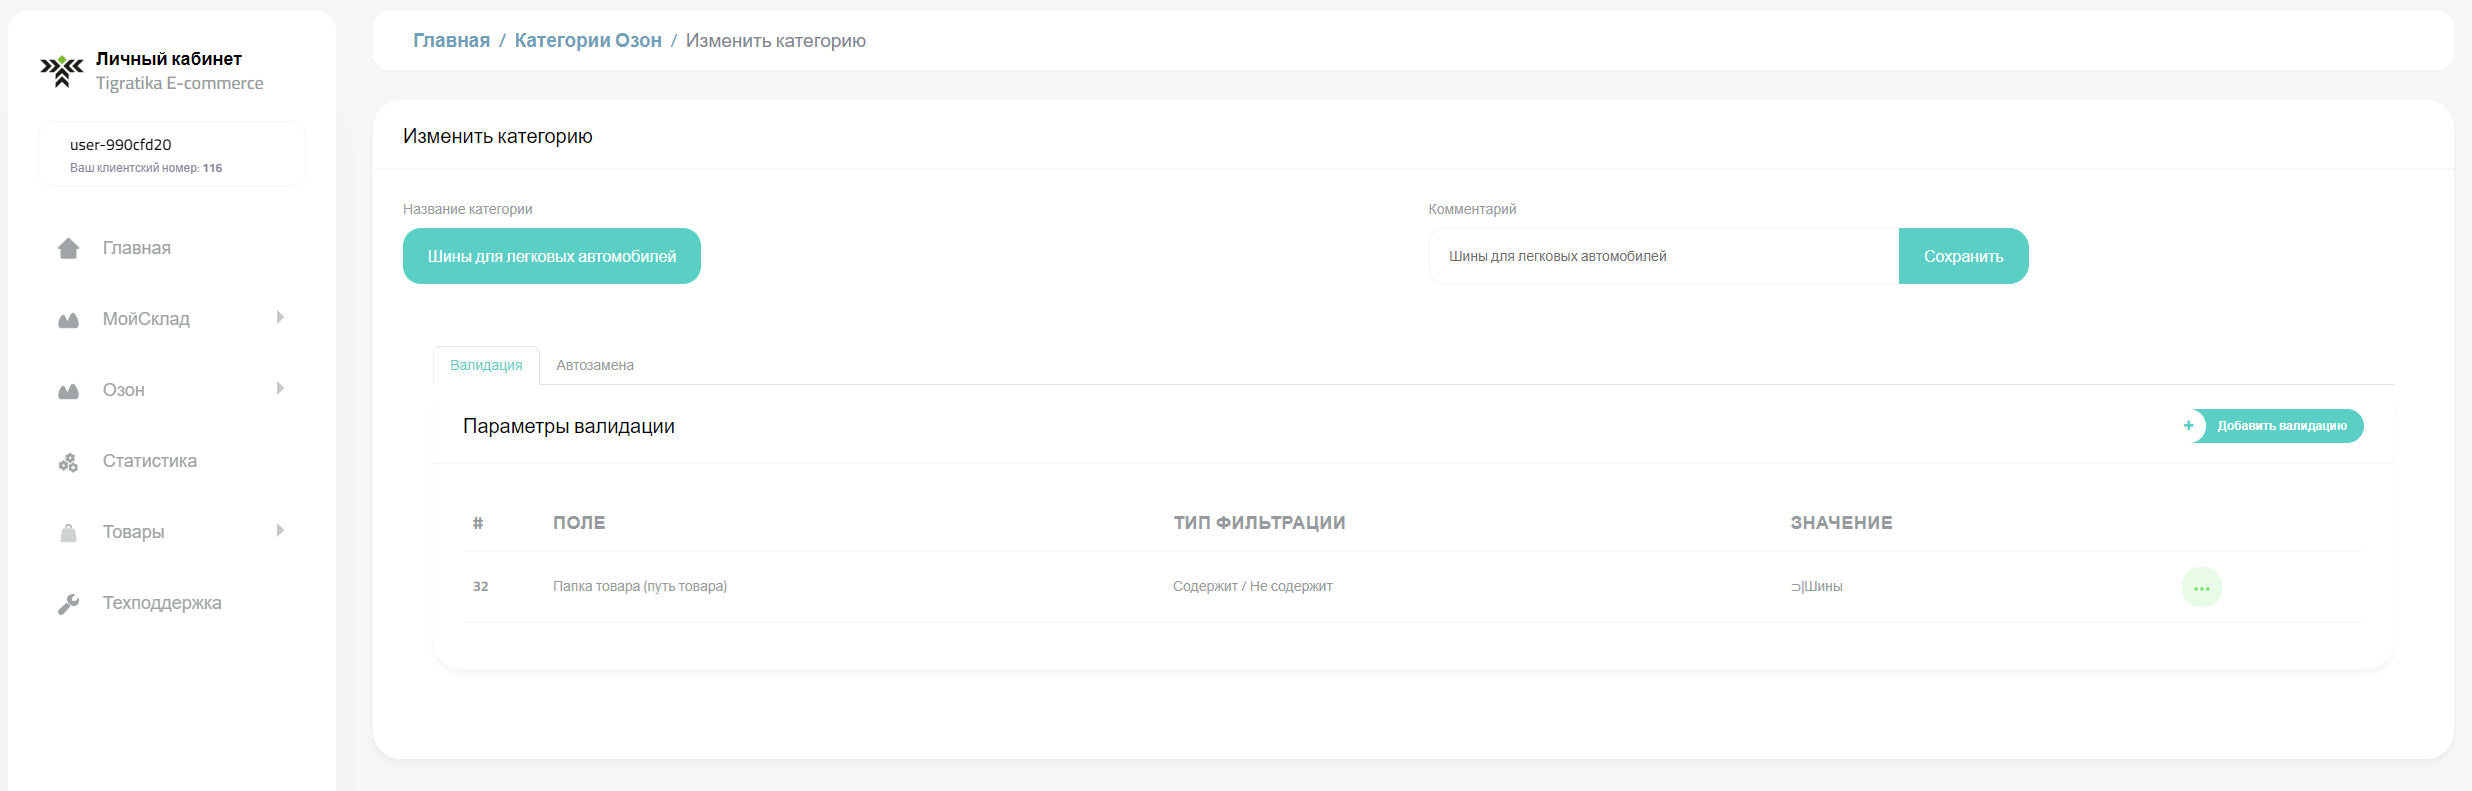Click the Tigratika E-commerce subtitle

point(180,84)
